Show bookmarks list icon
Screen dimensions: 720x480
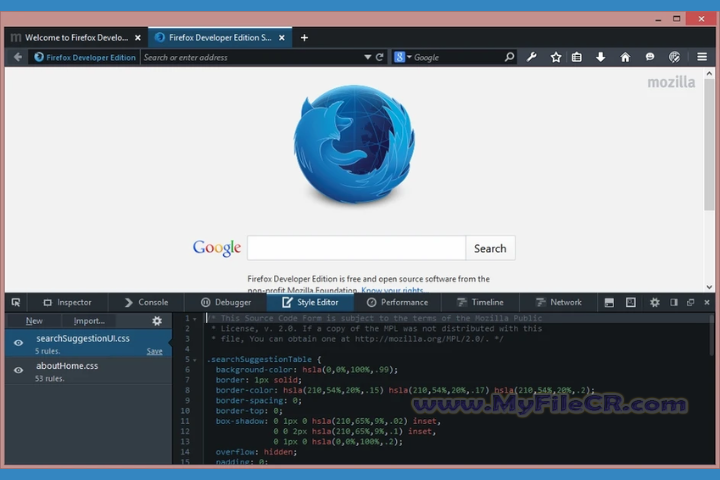coord(577,57)
